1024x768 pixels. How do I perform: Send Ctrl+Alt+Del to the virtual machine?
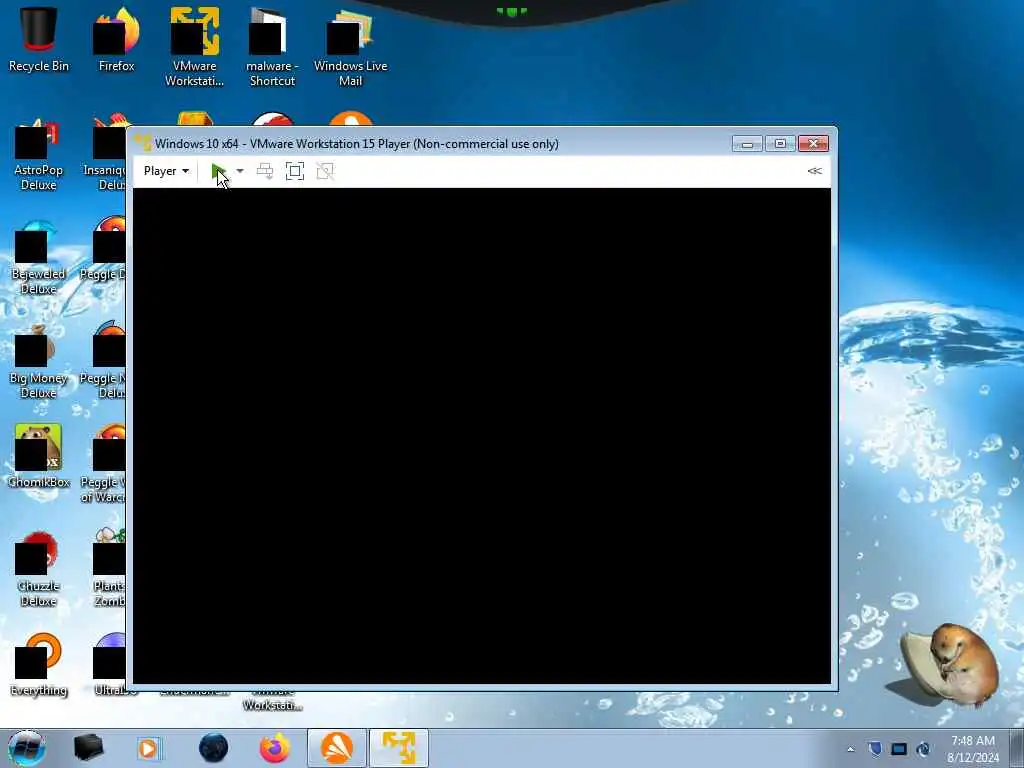tap(264, 171)
